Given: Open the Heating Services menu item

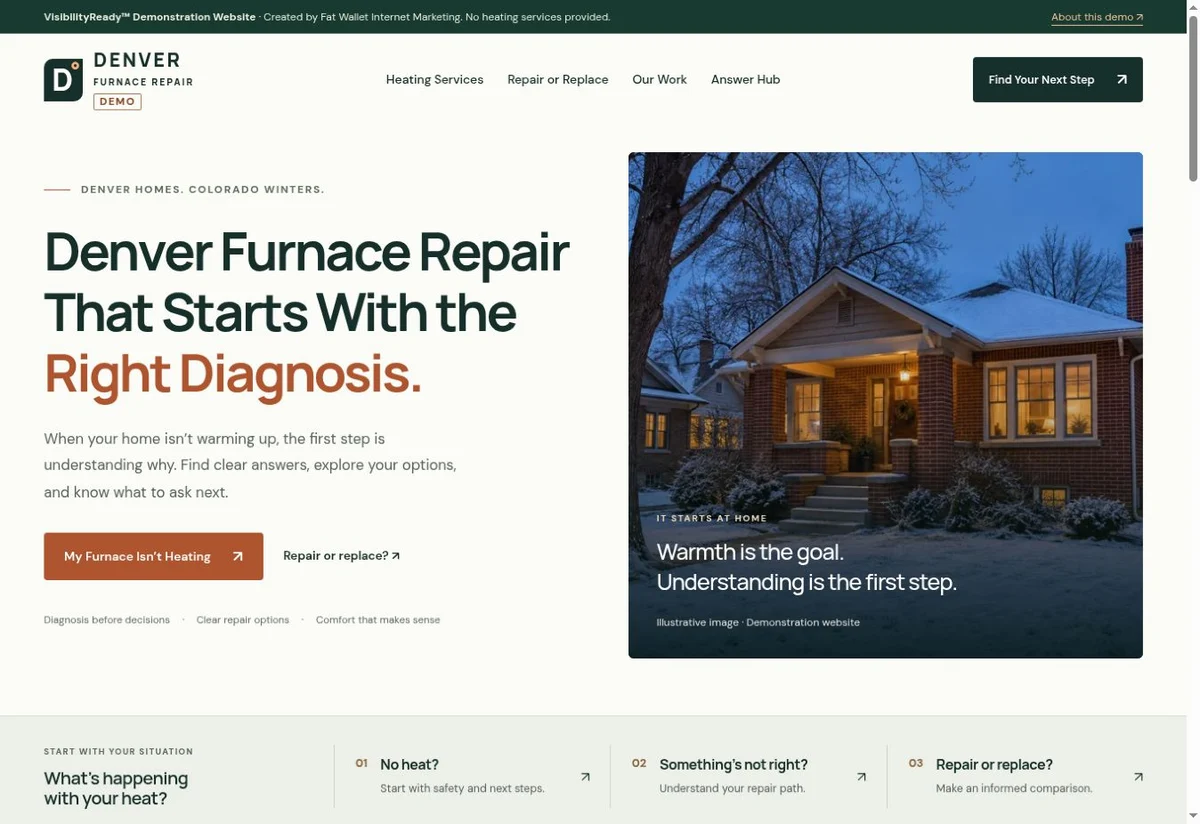Looking at the screenshot, I should click(x=434, y=80).
